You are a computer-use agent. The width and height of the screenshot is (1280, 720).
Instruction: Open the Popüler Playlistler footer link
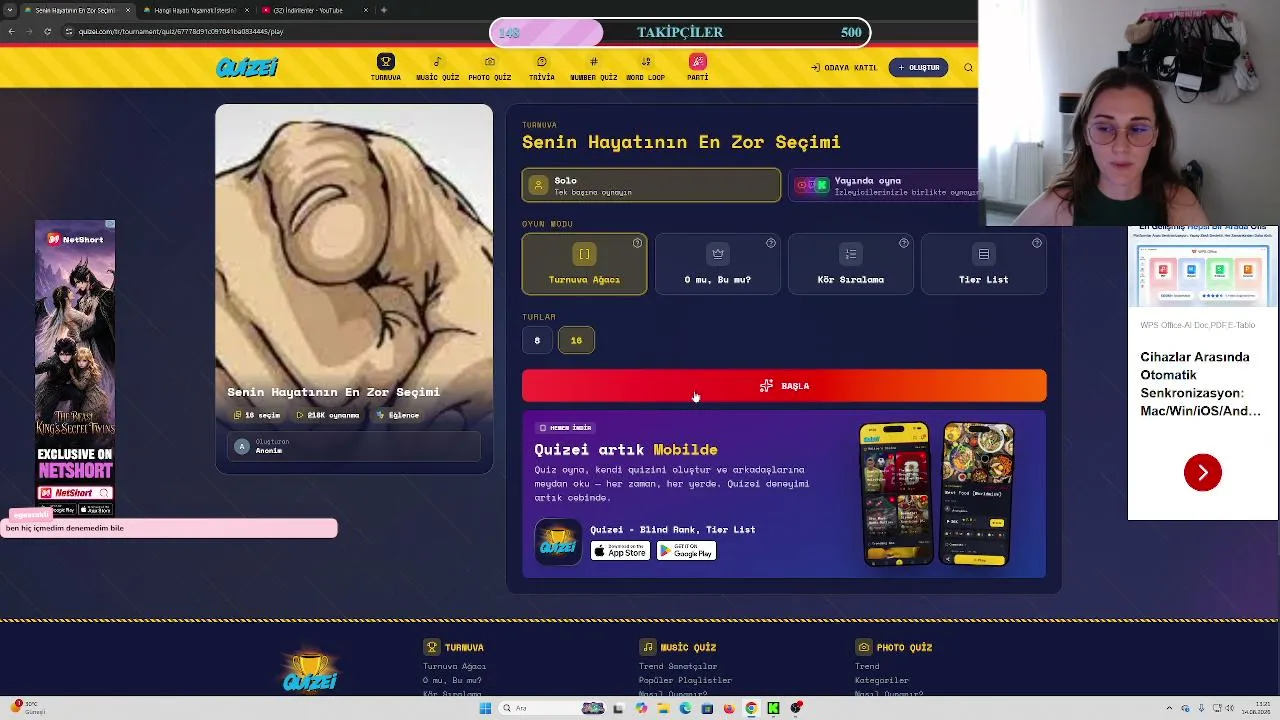685,680
